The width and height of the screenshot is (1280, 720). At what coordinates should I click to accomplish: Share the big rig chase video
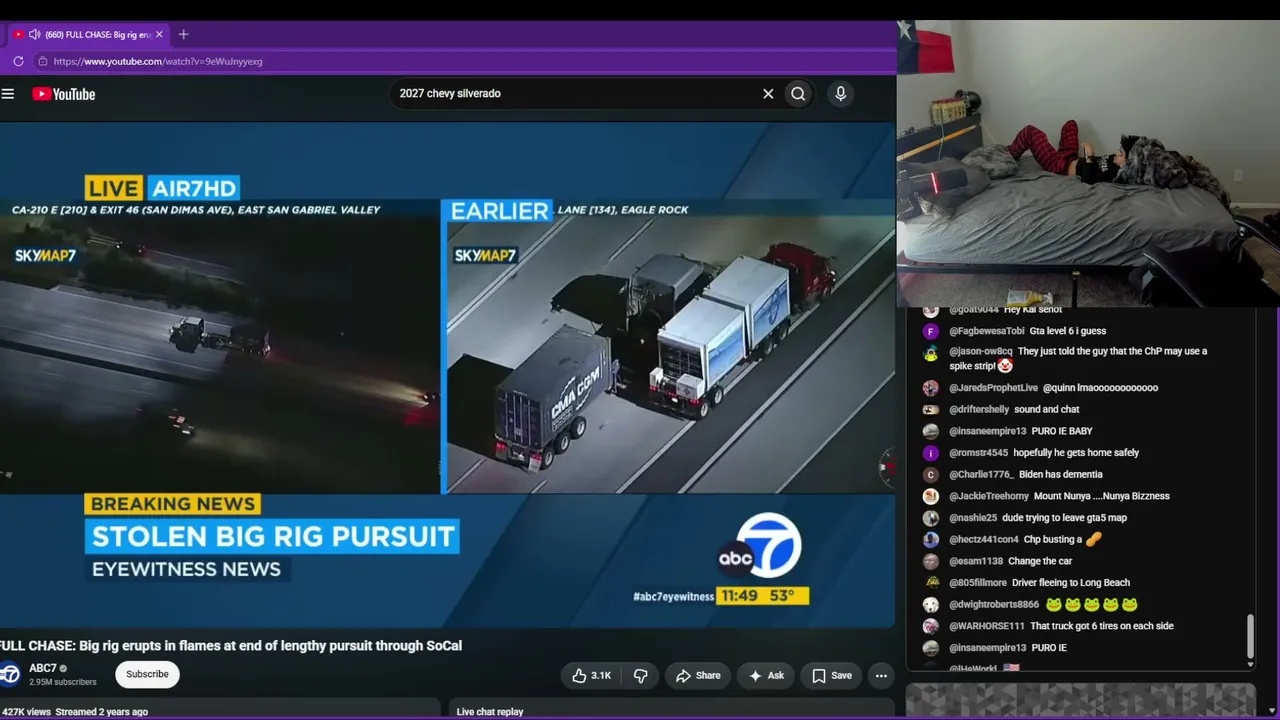click(x=698, y=676)
